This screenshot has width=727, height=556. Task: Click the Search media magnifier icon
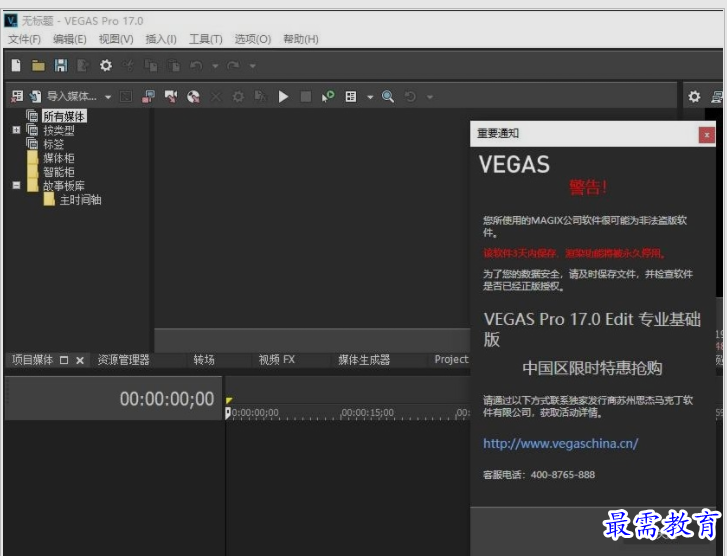click(x=388, y=96)
